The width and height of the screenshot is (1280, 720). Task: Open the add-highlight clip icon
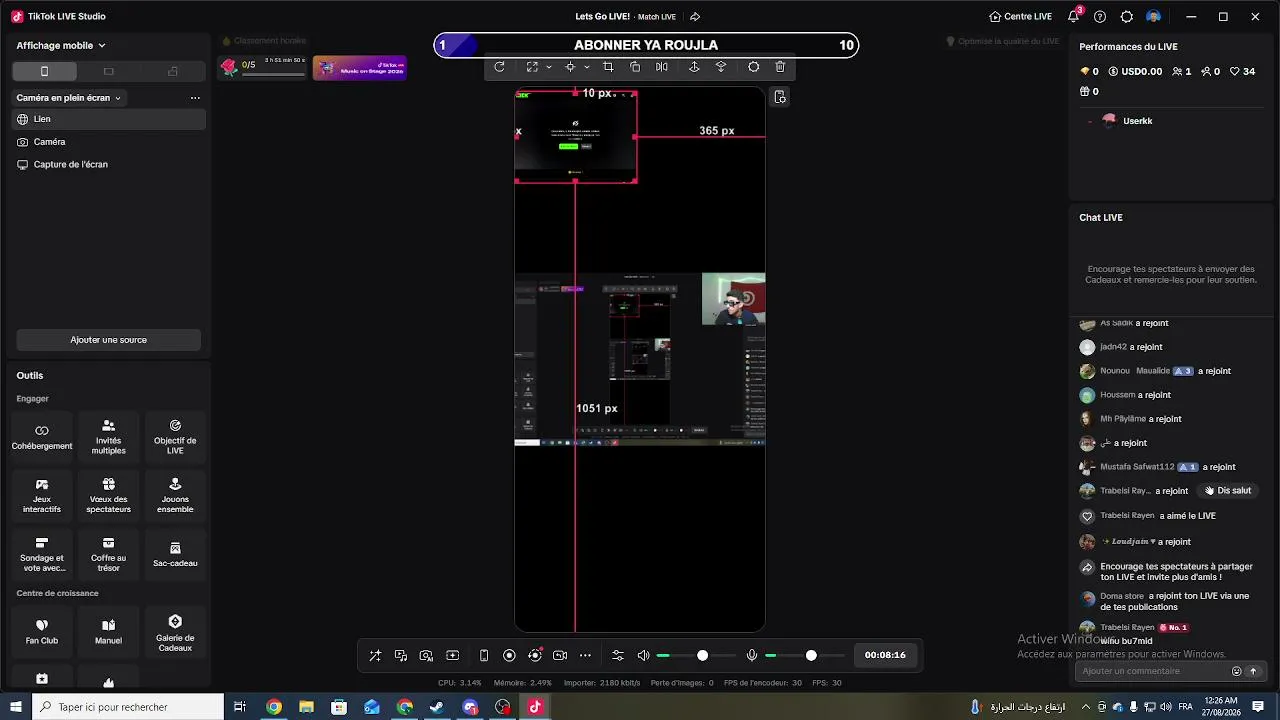tap(453, 655)
